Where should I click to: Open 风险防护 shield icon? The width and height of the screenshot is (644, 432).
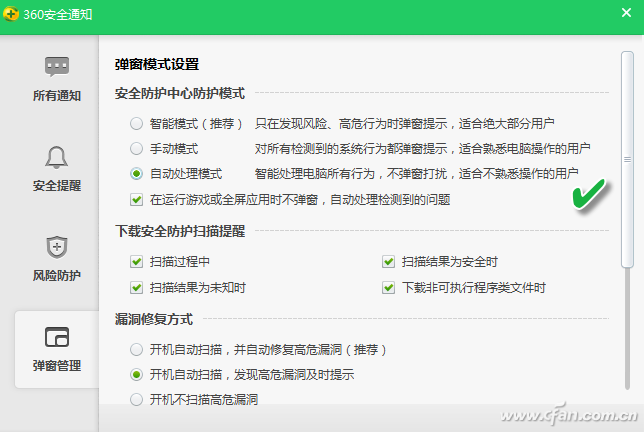tap(57, 247)
